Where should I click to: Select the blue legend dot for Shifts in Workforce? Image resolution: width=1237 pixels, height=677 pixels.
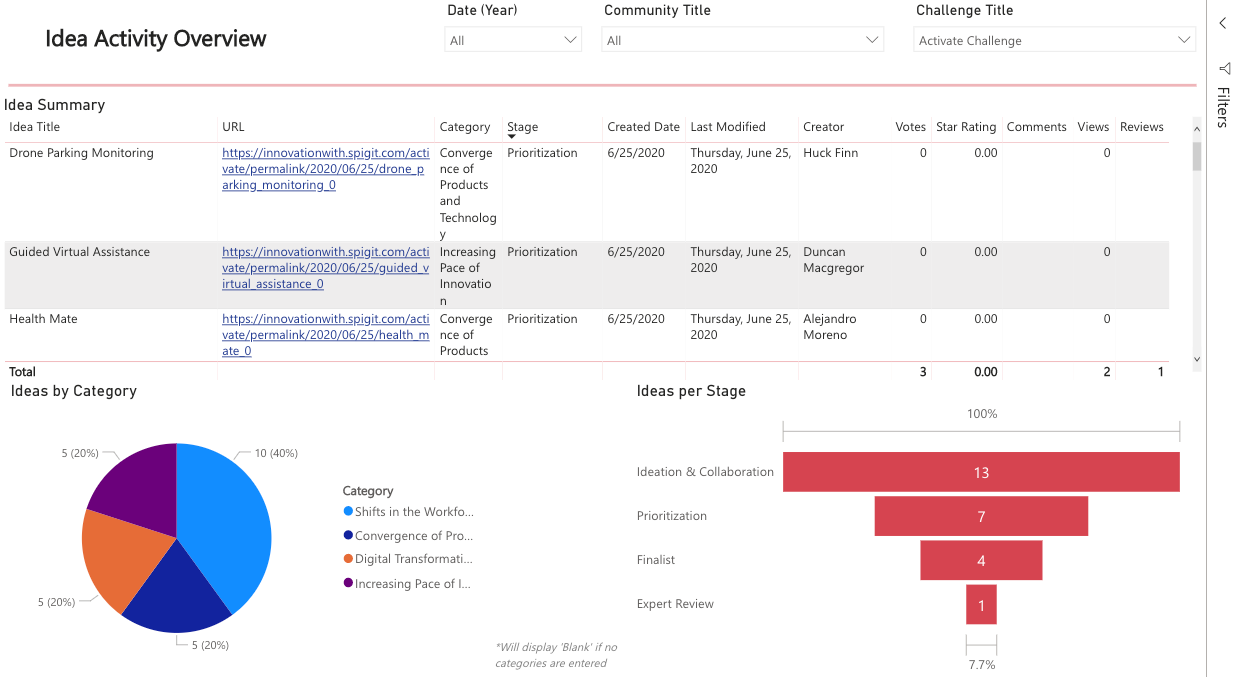click(347, 511)
